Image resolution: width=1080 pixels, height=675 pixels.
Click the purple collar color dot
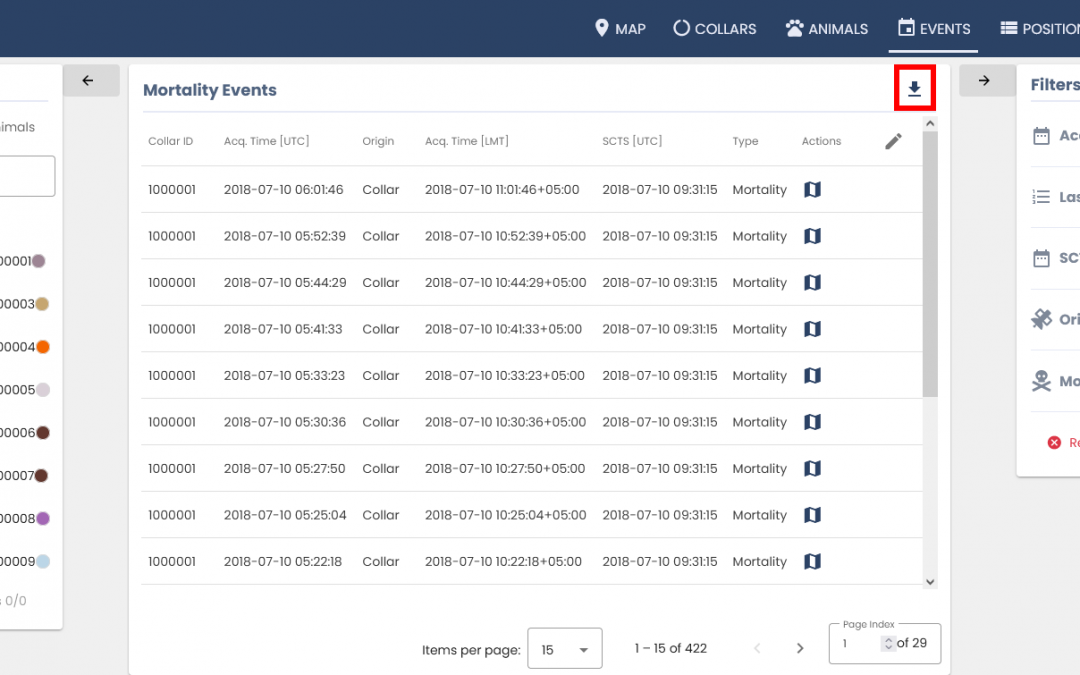tap(43, 518)
